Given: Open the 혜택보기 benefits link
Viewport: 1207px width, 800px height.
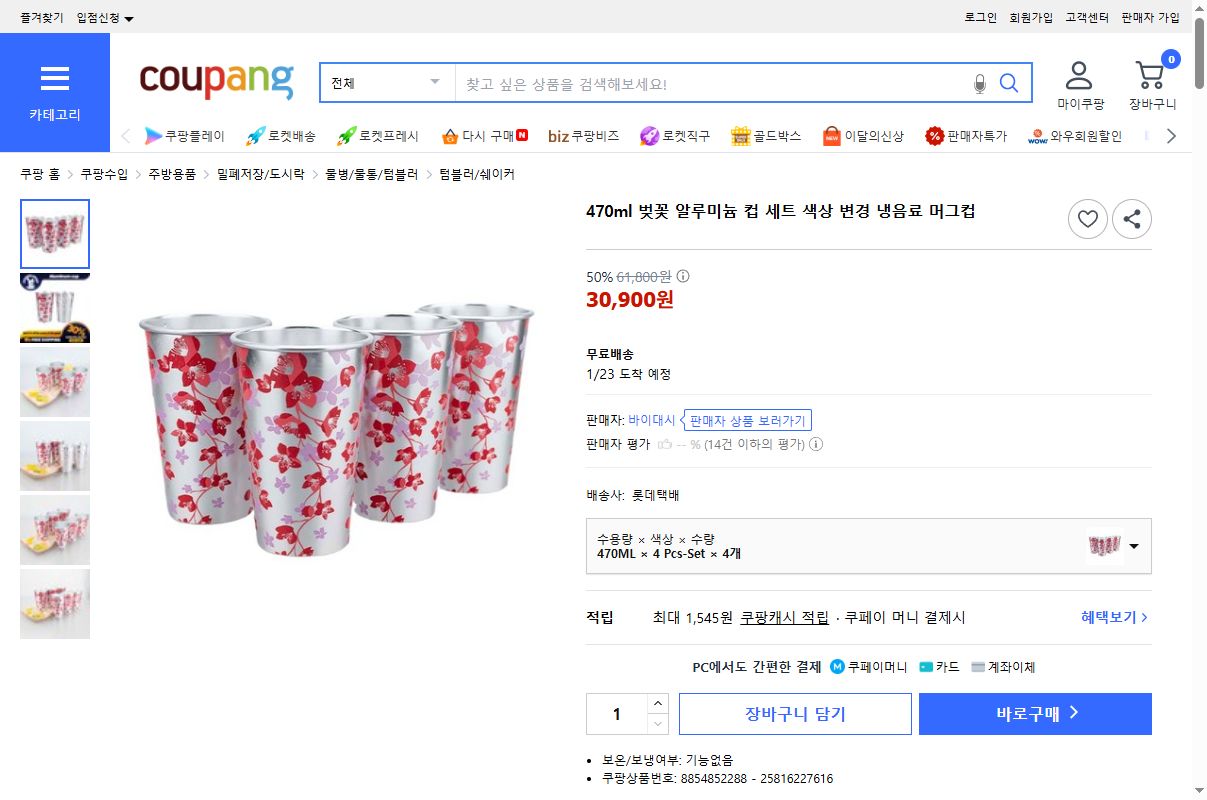Looking at the screenshot, I should click(1110, 617).
